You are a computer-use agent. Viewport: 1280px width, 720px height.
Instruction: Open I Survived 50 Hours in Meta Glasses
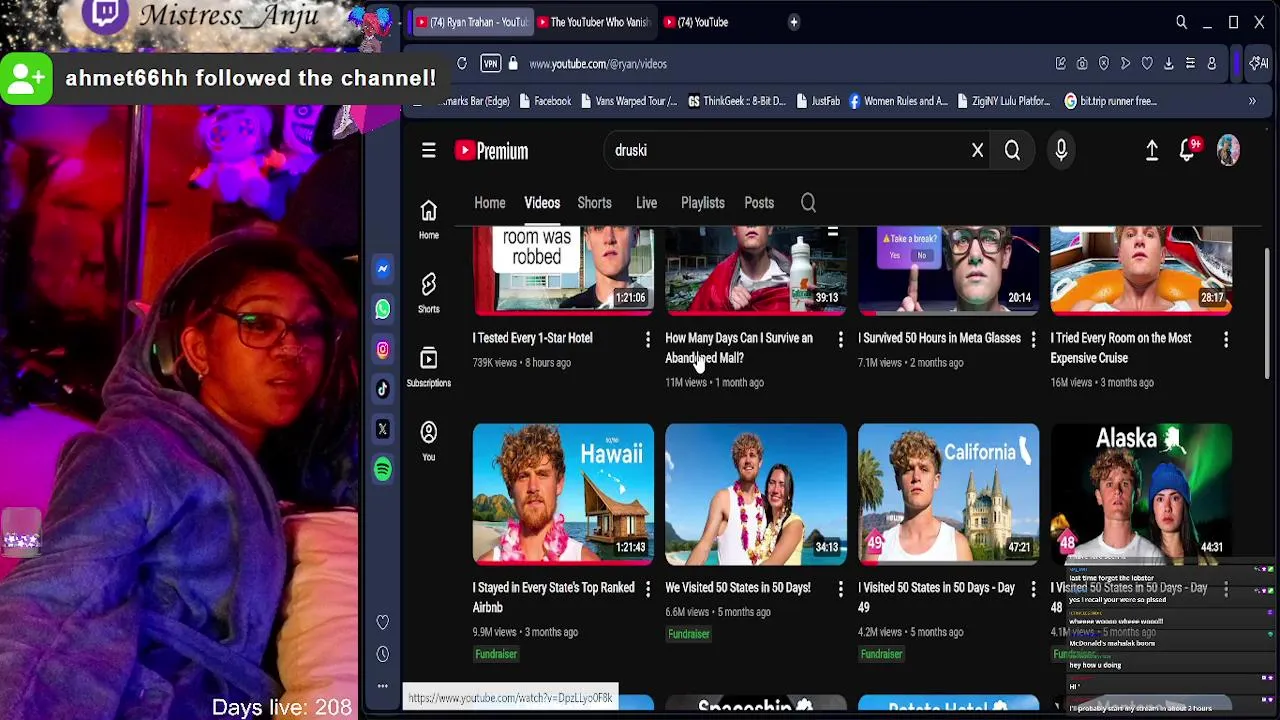[939, 338]
